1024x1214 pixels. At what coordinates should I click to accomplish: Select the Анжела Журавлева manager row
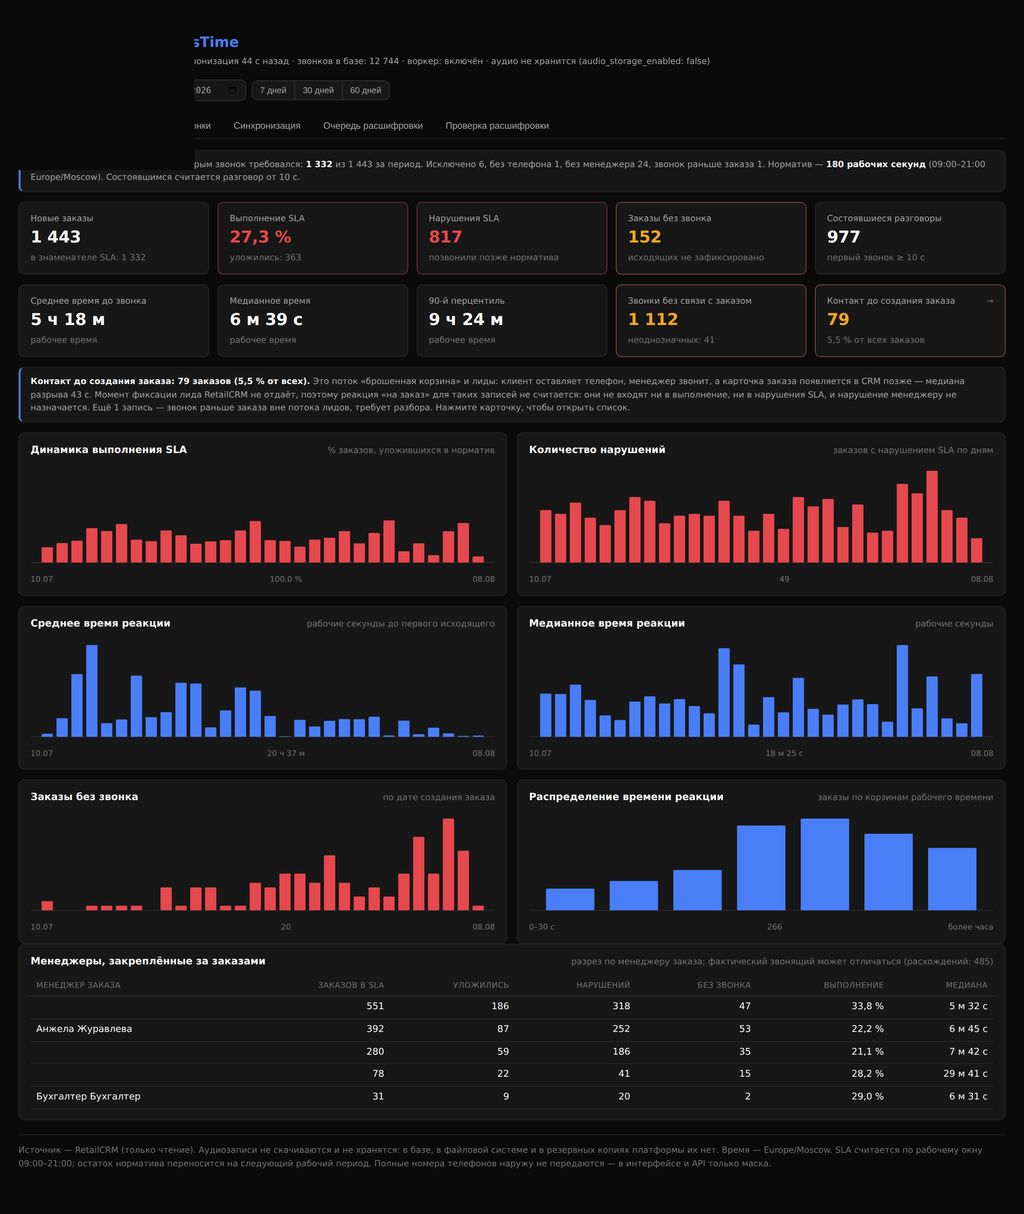(x=512, y=1029)
